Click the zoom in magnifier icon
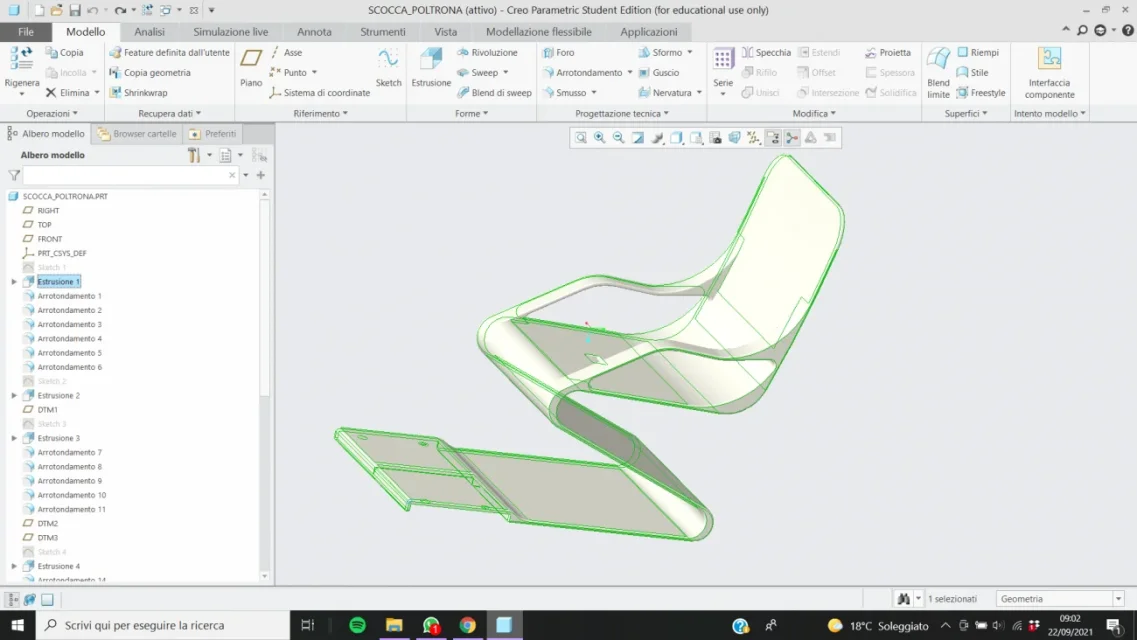1137x640 pixels. 600,138
